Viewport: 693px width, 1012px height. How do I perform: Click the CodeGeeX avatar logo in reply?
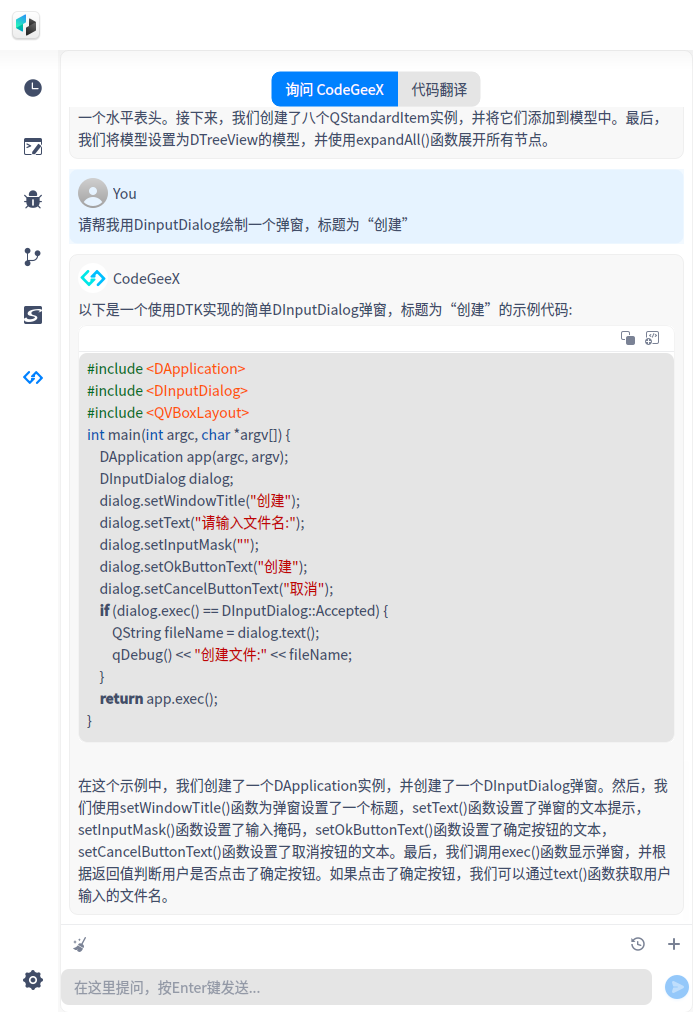[x=93, y=278]
